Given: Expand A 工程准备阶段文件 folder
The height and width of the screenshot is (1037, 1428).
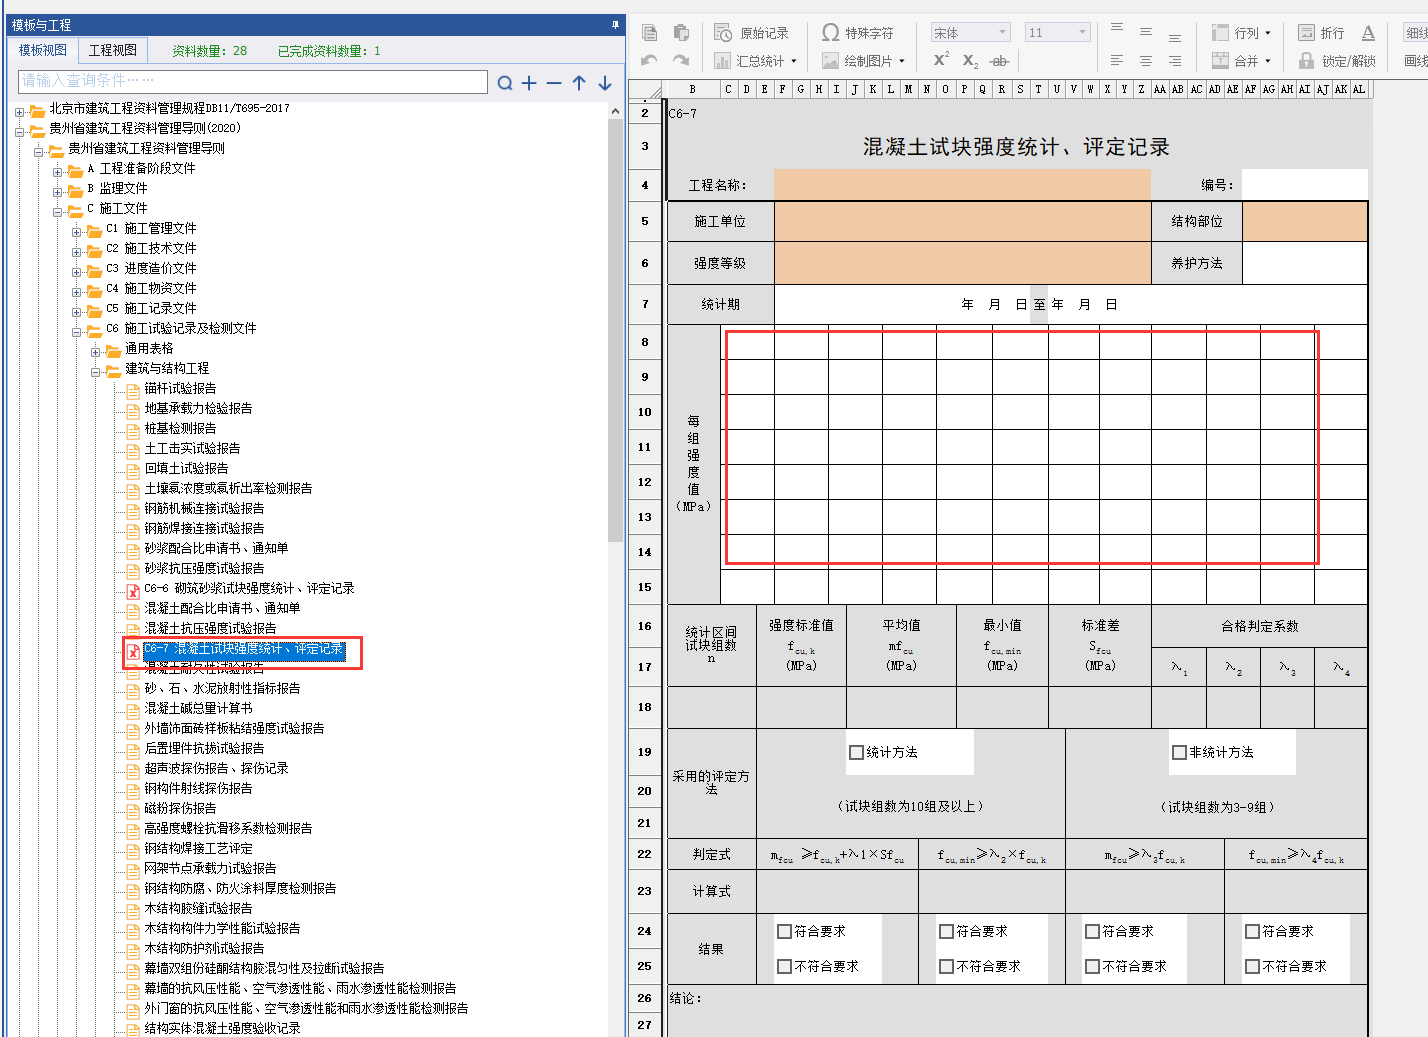Looking at the screenshot, I should [57, 171].
